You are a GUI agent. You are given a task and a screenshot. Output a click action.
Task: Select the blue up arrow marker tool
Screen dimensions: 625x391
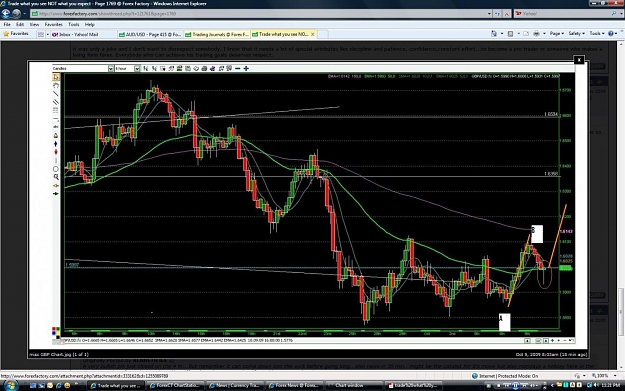pyautogui.click(x=56, y=143)
